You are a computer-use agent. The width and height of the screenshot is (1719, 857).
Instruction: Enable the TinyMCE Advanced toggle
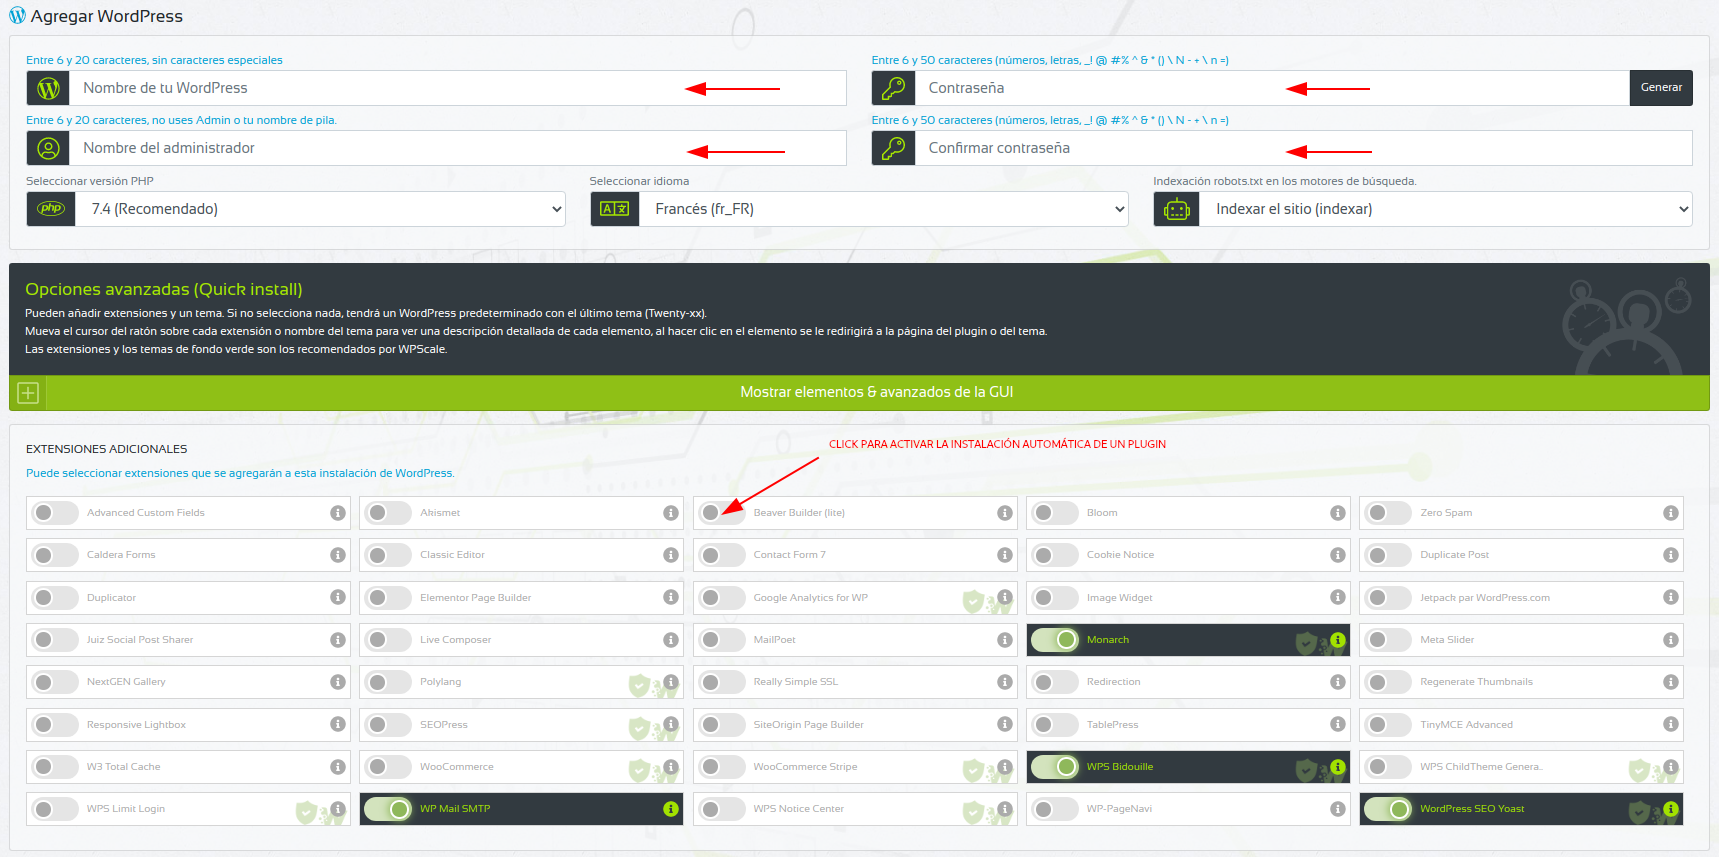click(x=1388, y=725)
